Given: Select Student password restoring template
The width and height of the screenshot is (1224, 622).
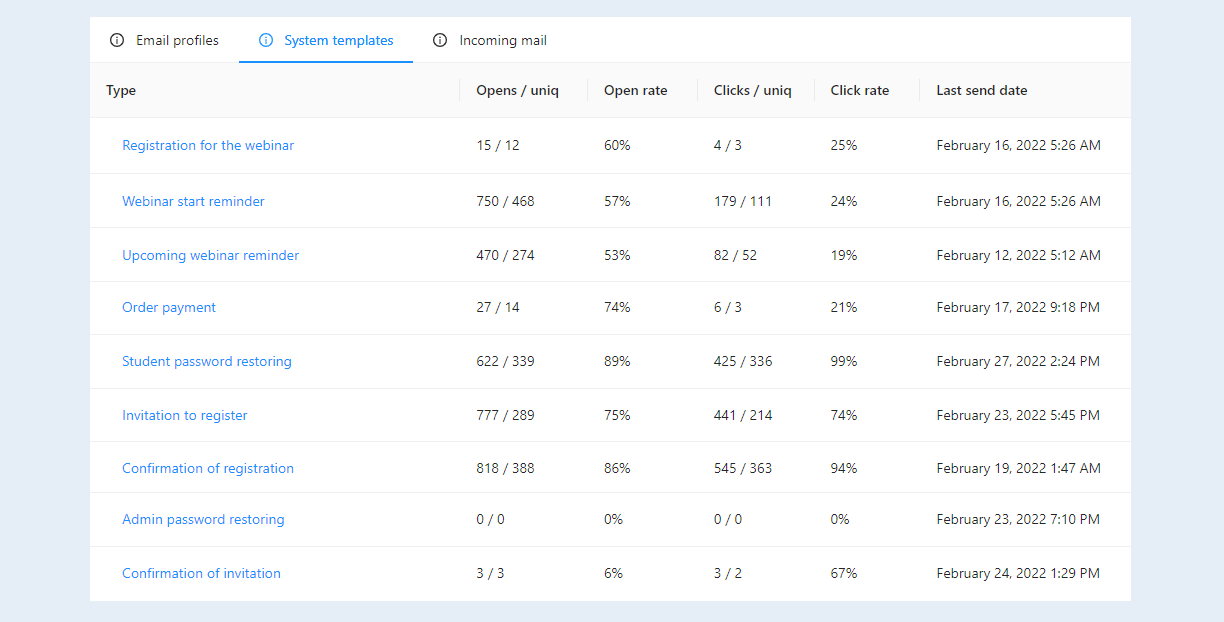Looking at the screenshot, I should coord(207,361).
